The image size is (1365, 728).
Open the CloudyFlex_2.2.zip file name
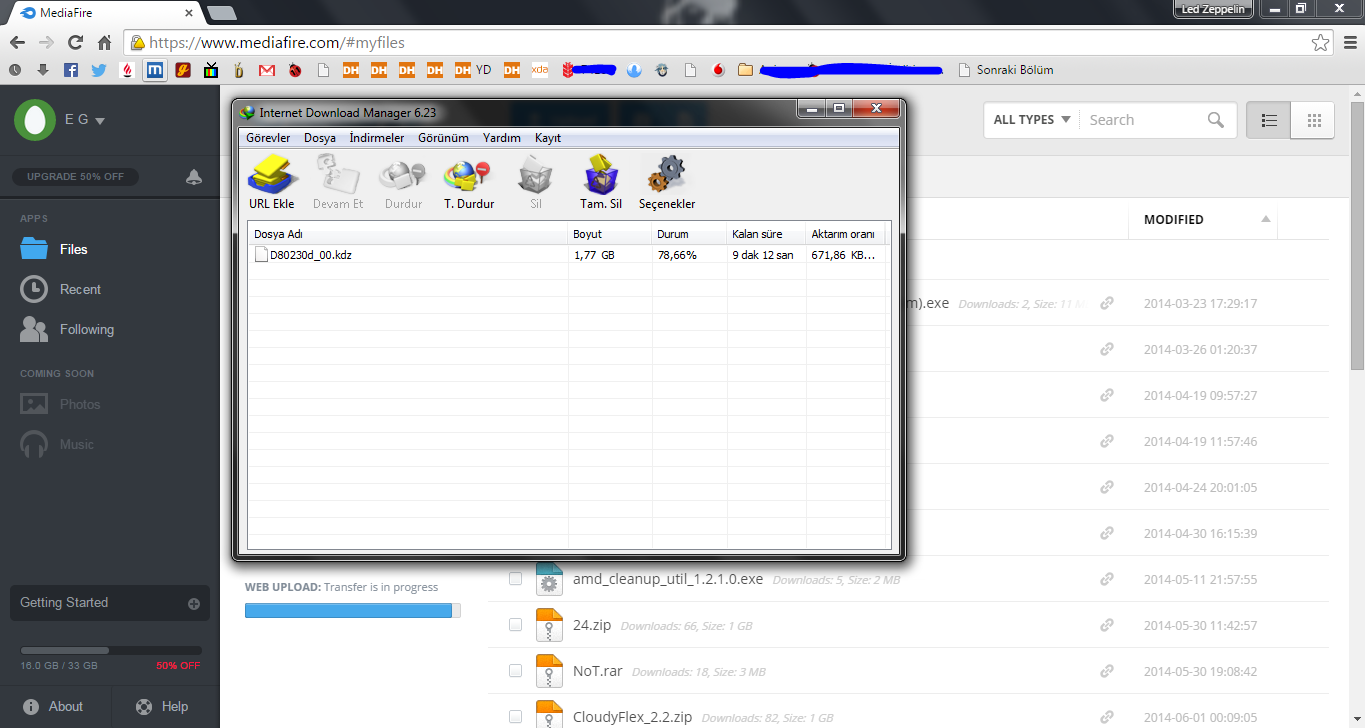(x=633, y=717)
